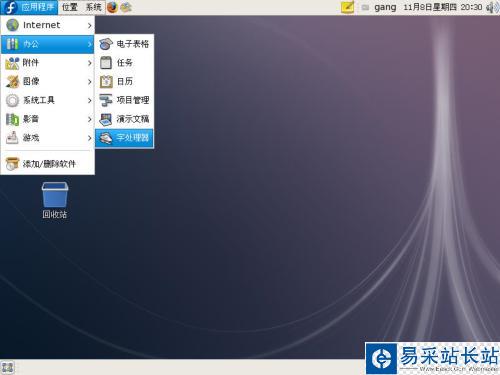Viewport: 500px width, 375px height.
Task: Select the 影音 menu label
Action: pos(31,119)
